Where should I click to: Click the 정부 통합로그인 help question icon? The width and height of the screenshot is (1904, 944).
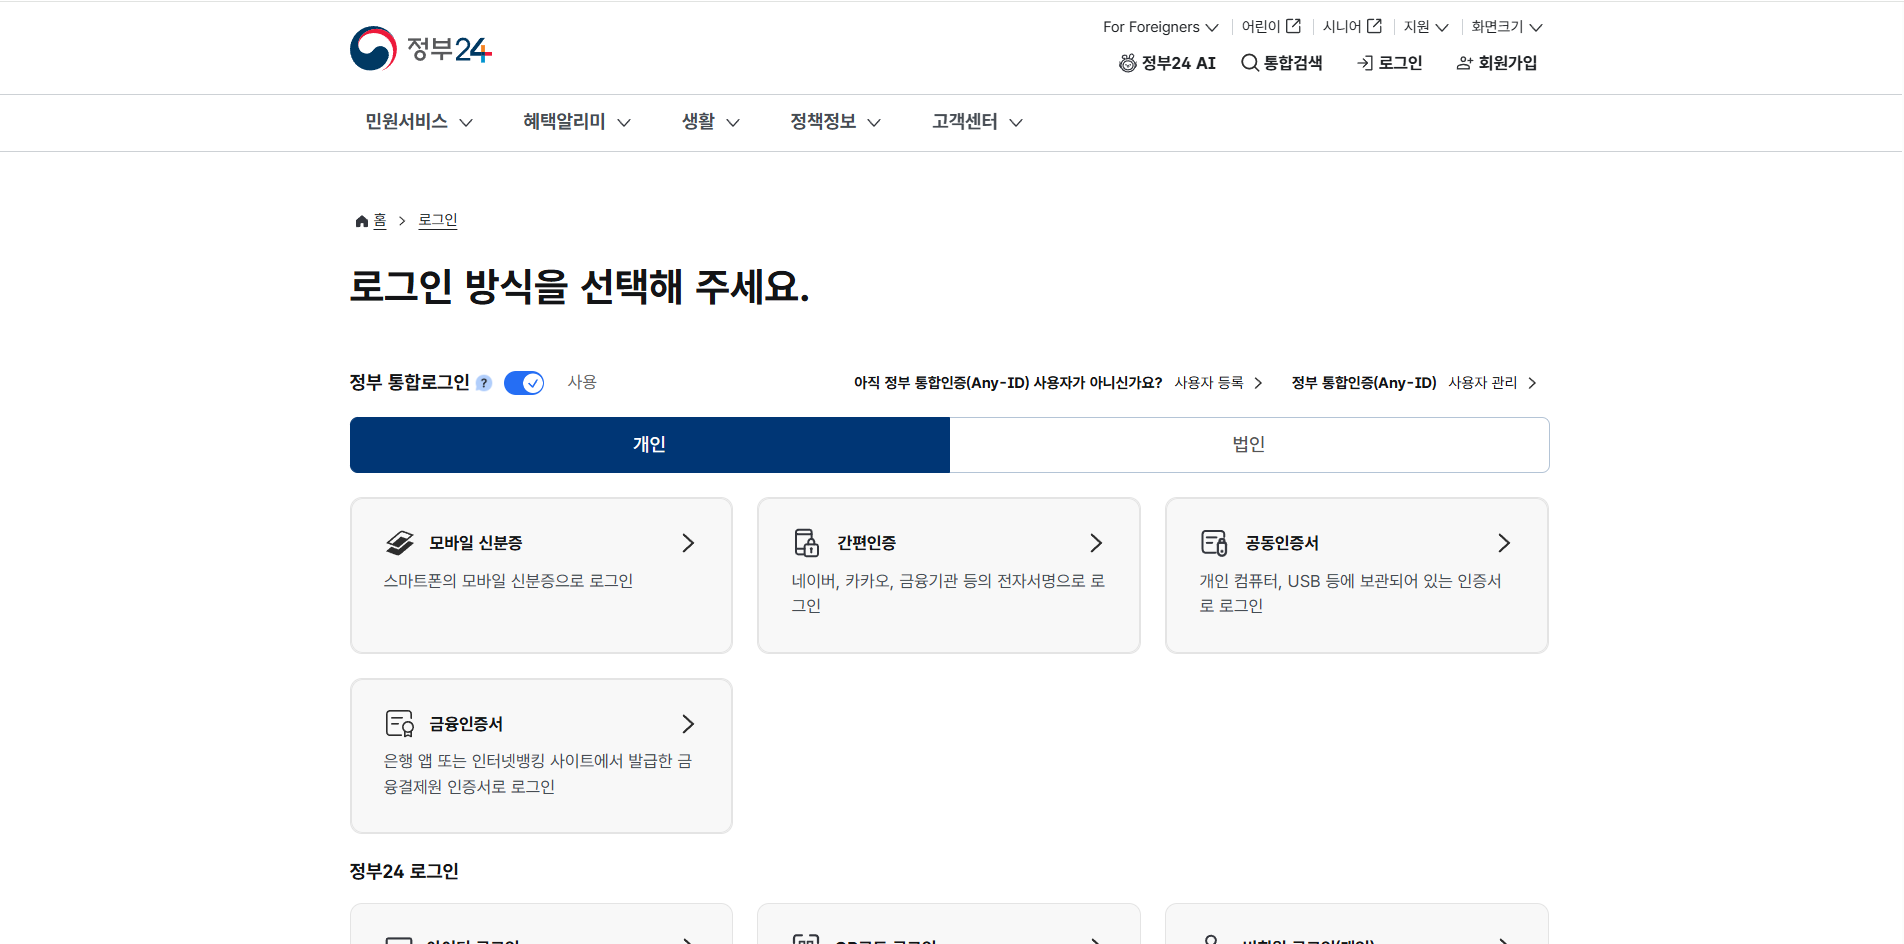click(484, 383)
